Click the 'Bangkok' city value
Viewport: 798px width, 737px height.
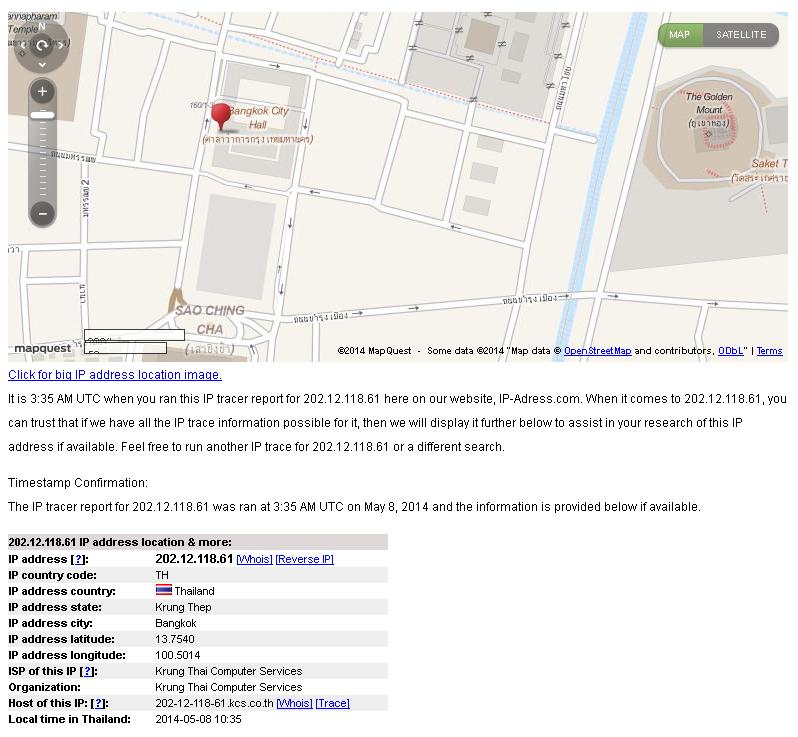pyautogui.click(x=176, y=623)
